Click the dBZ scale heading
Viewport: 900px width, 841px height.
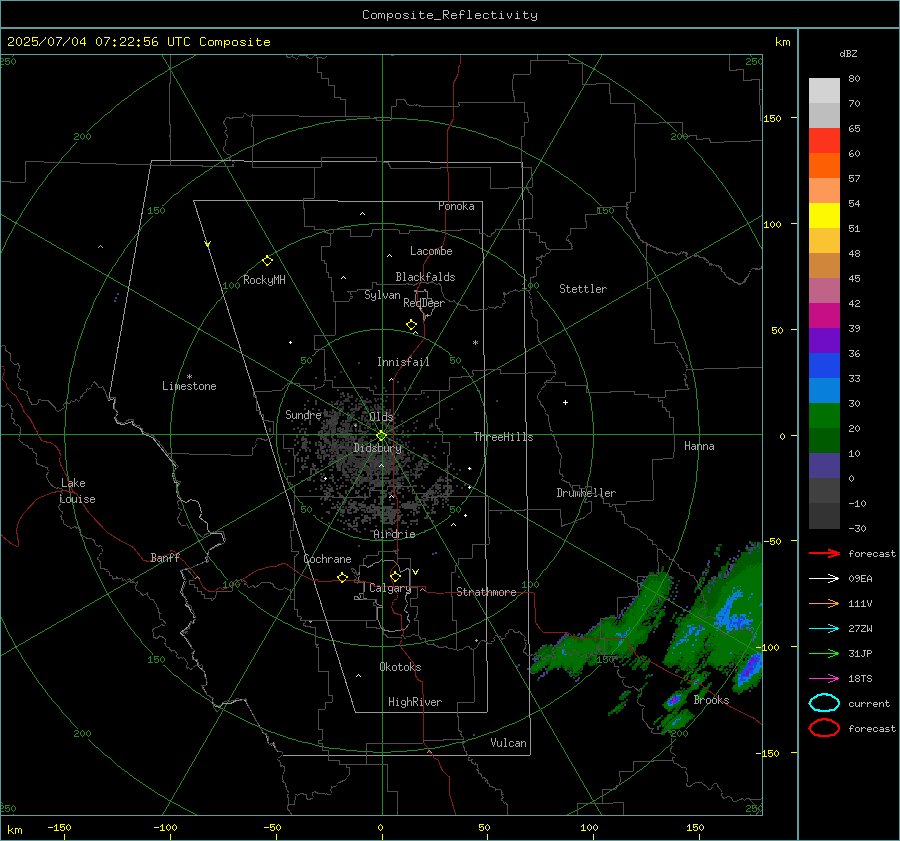click(848, 53)
